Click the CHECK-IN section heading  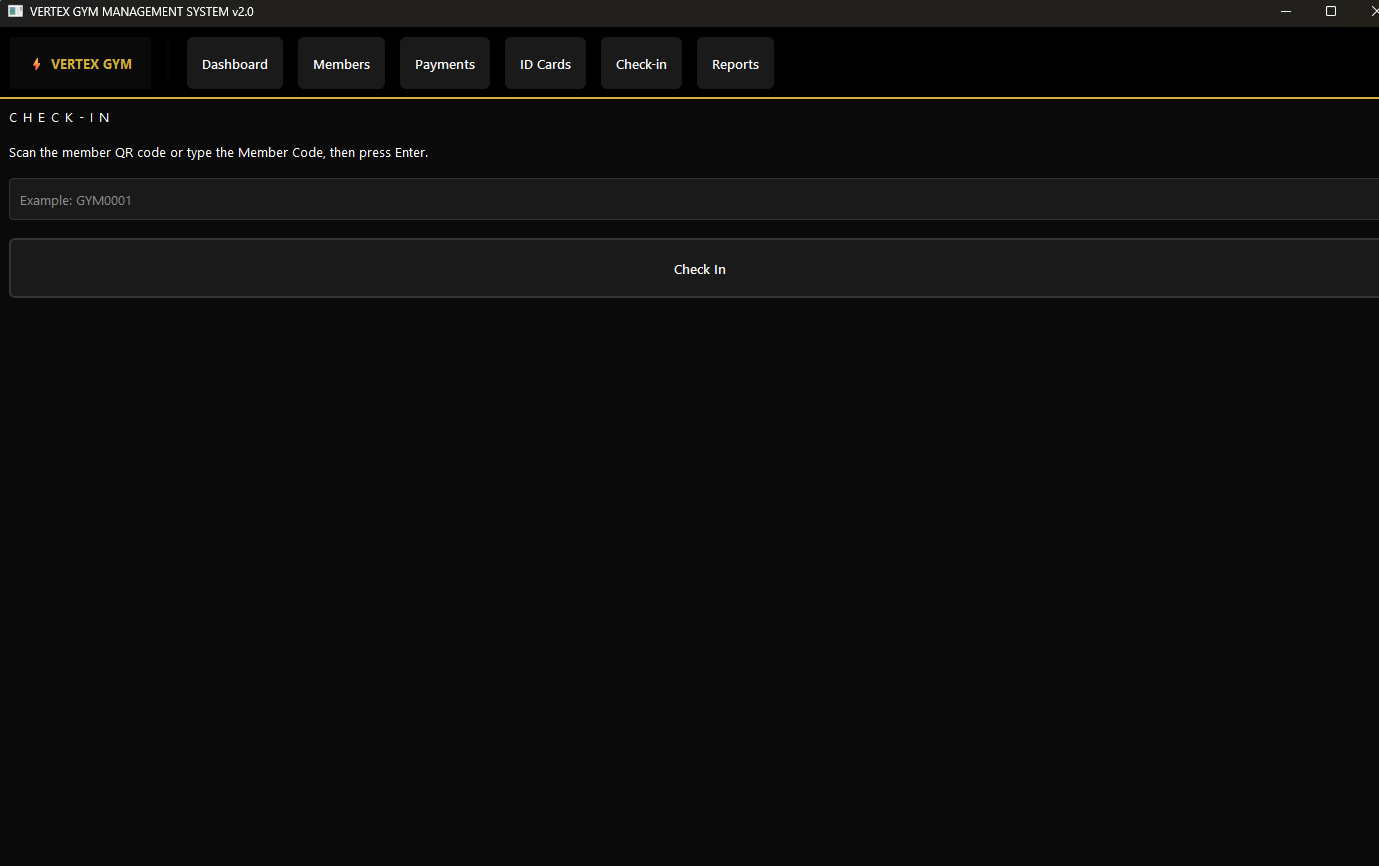(x=60, y=118)
